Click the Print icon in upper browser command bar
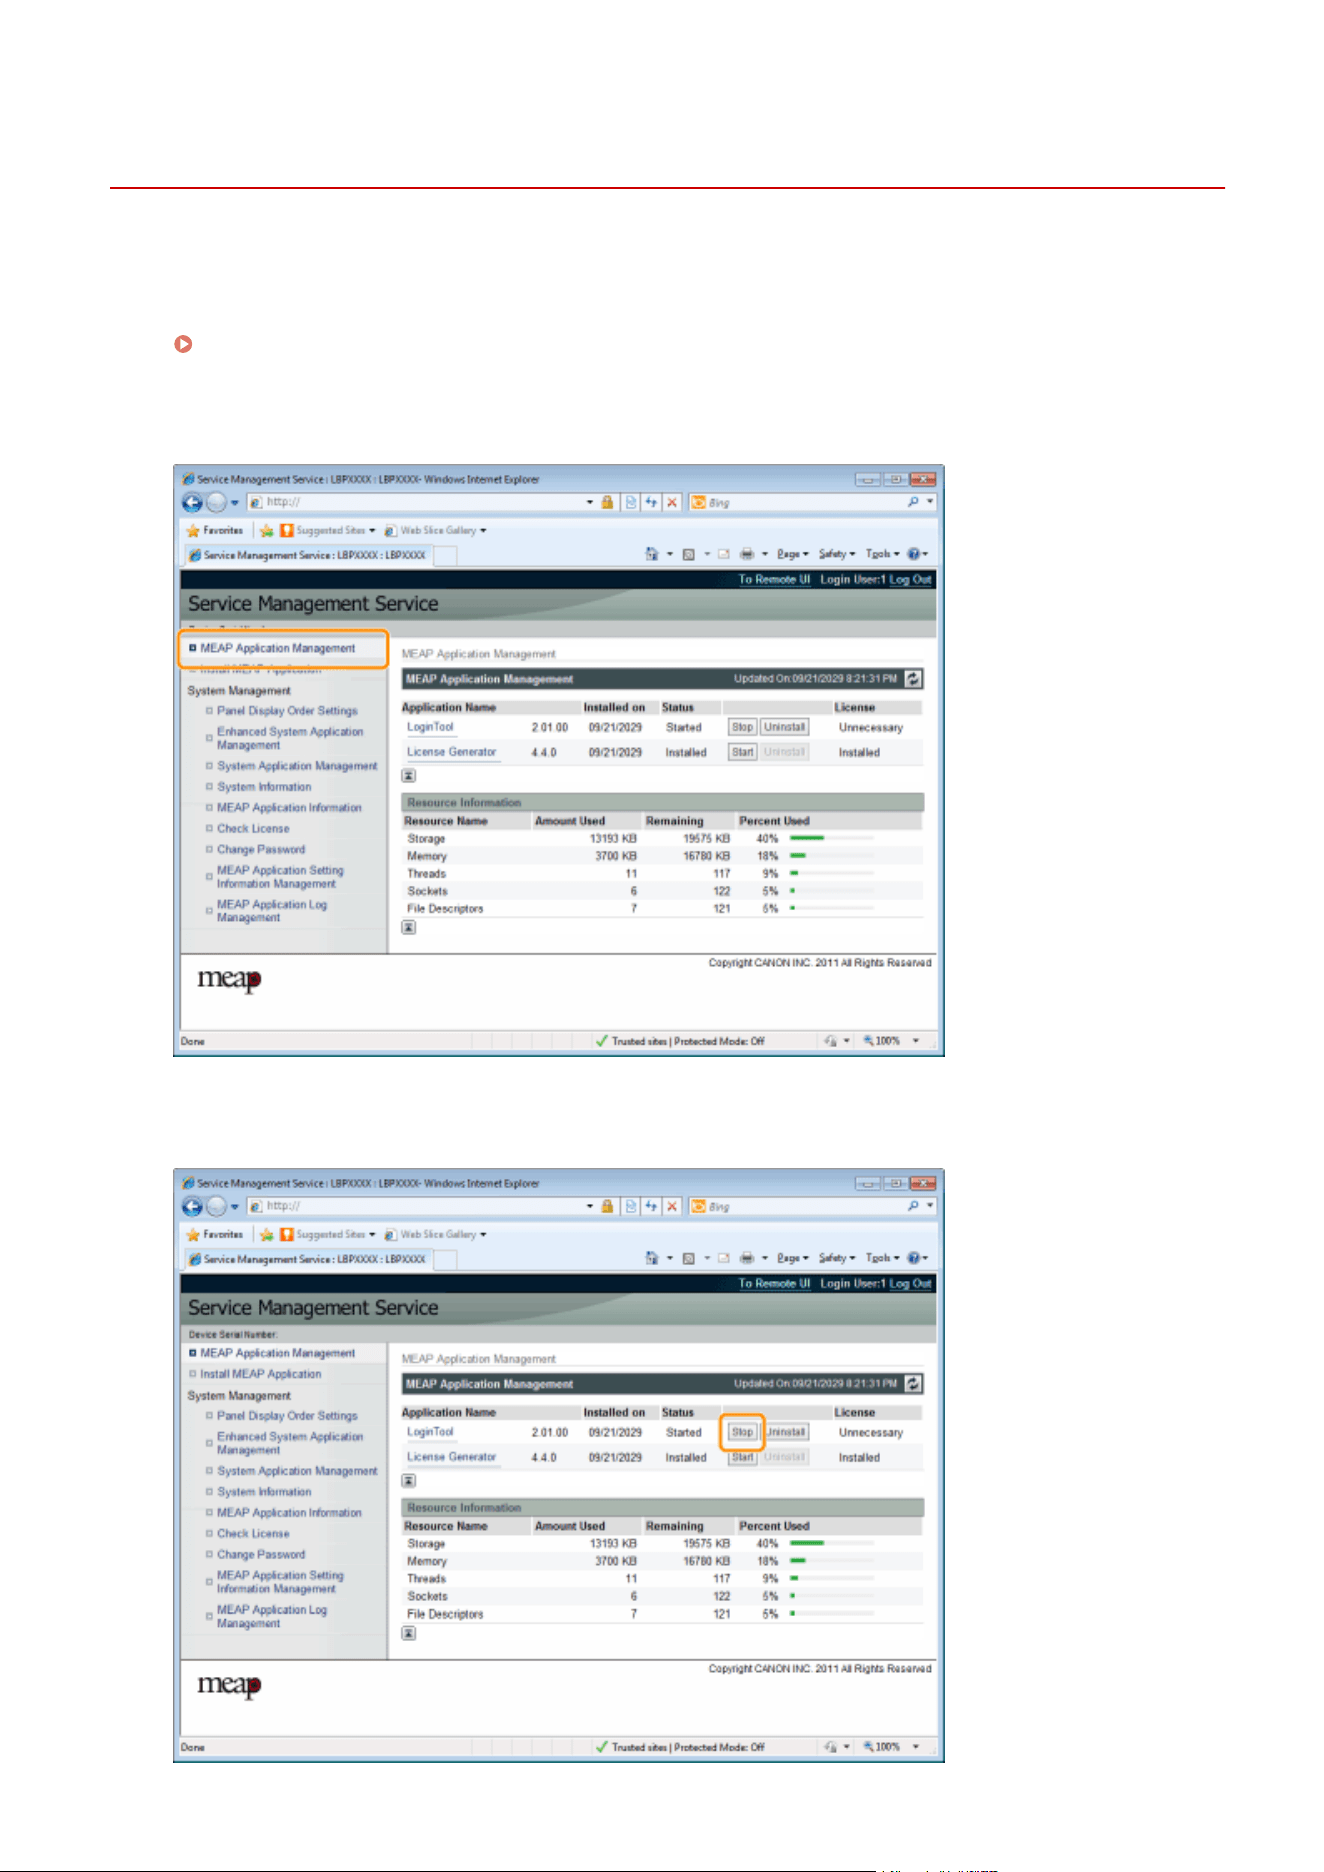Screen dimensions: 1324x1872 pyautogui.click(x=746, y=554)
